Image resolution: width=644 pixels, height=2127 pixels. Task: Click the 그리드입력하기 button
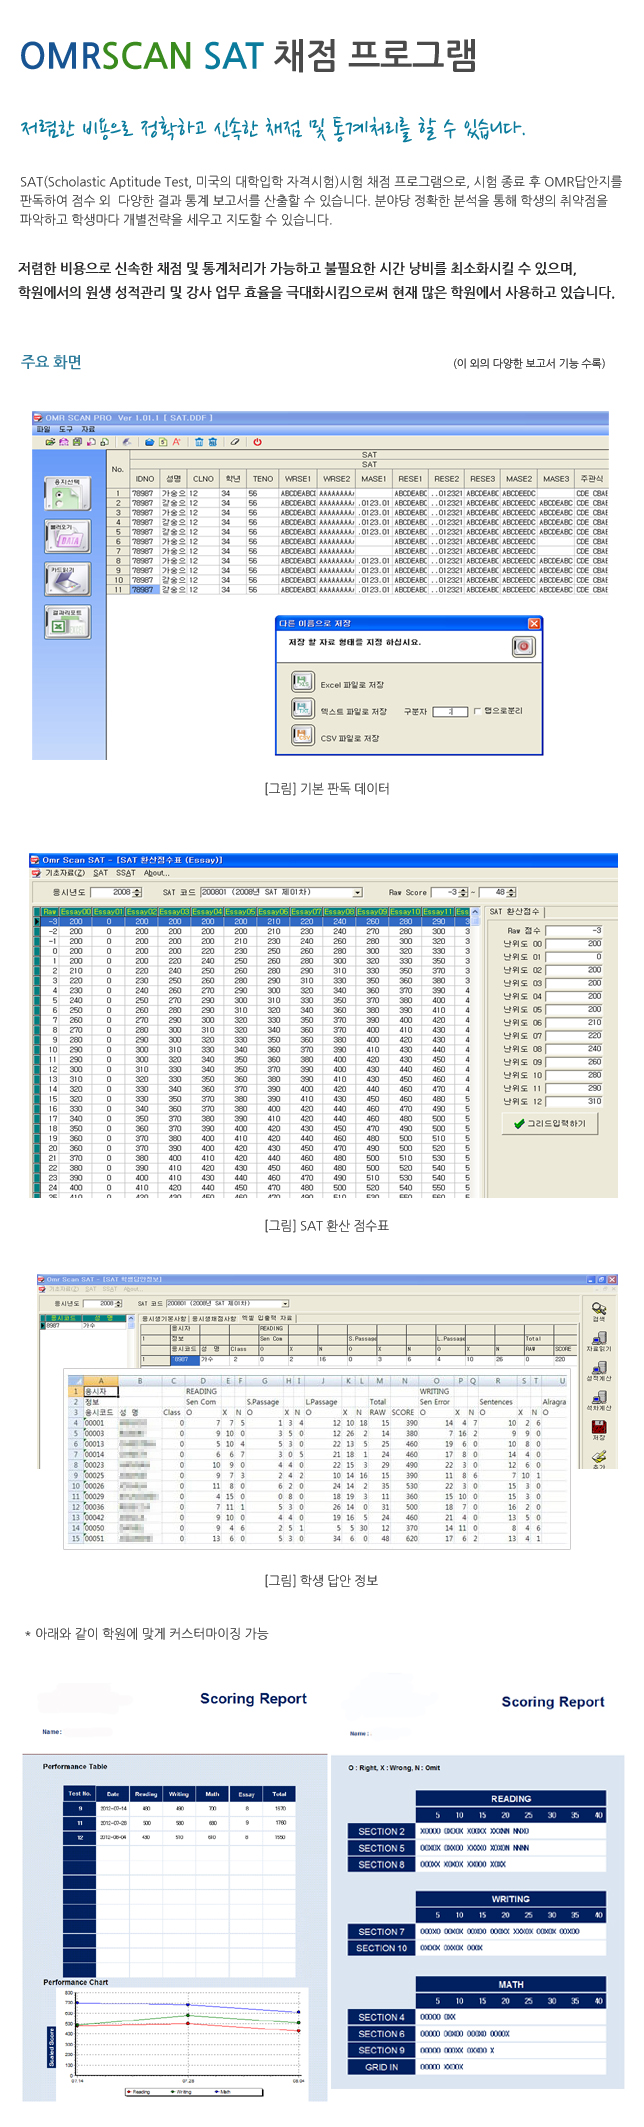click(x=550, y=1123)
